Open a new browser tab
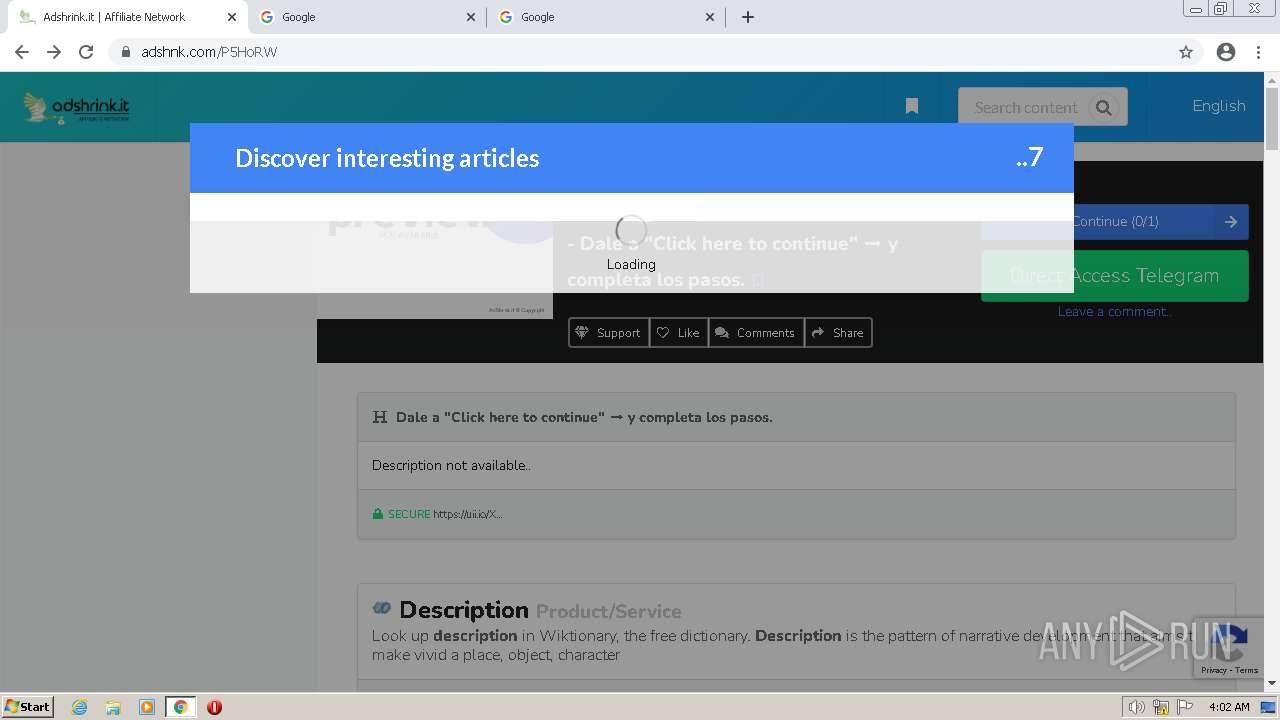Screen dimensions: 1280x720 click(748, 17)
